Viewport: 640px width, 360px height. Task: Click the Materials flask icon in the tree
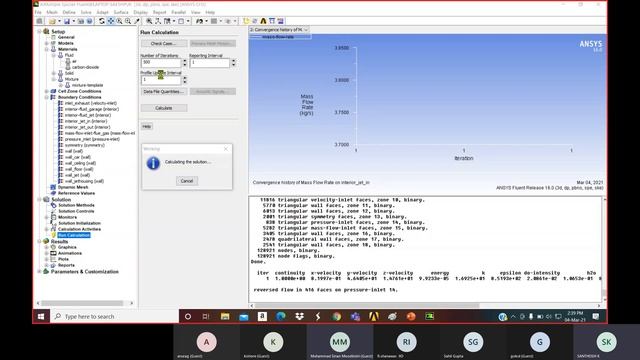tap(53, 49)
